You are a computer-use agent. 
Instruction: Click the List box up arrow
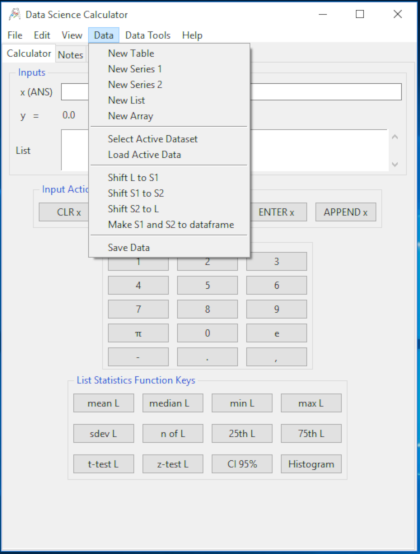(x=395, y=137)
